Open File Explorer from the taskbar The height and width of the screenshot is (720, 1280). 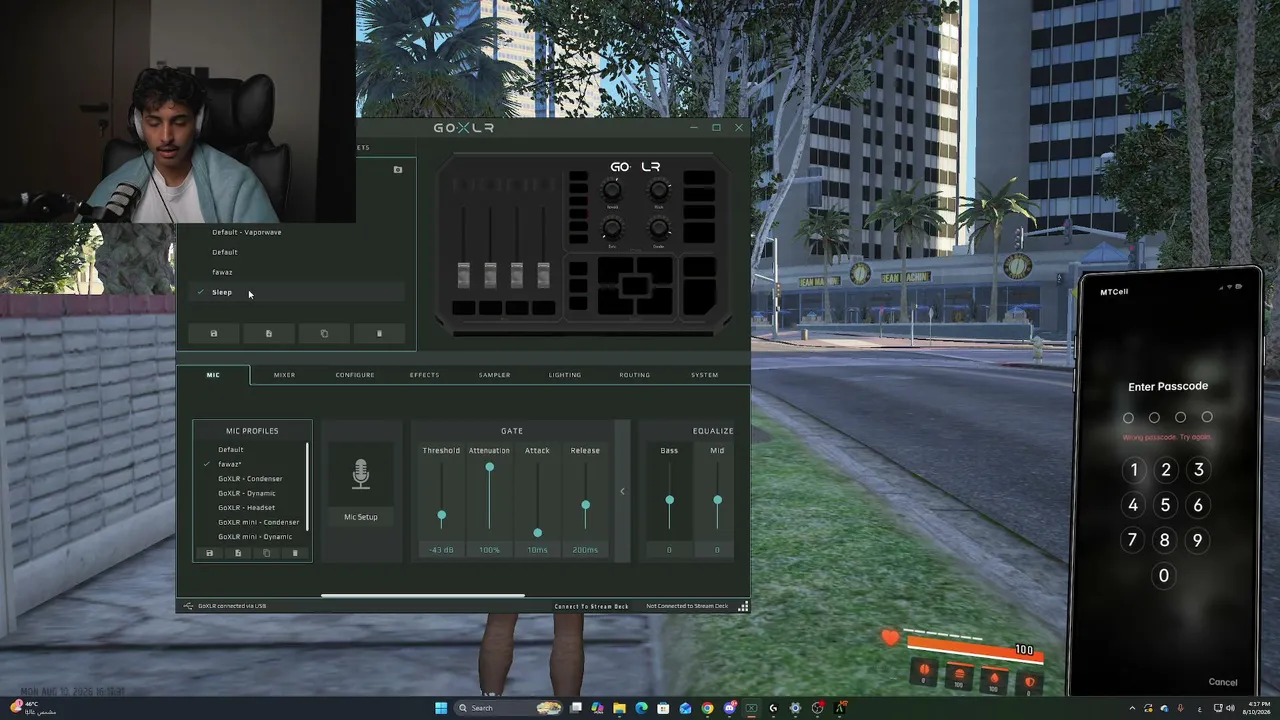click(619, 708)
